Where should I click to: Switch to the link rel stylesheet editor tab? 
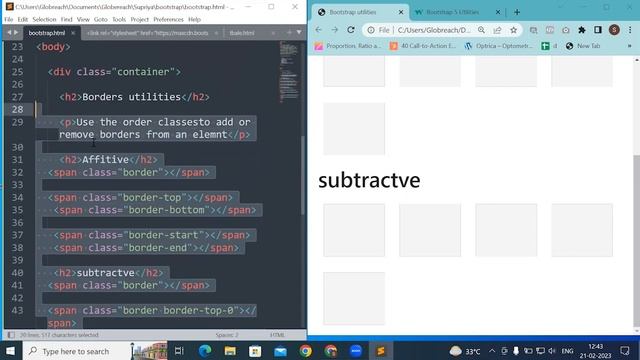[148, 33]
